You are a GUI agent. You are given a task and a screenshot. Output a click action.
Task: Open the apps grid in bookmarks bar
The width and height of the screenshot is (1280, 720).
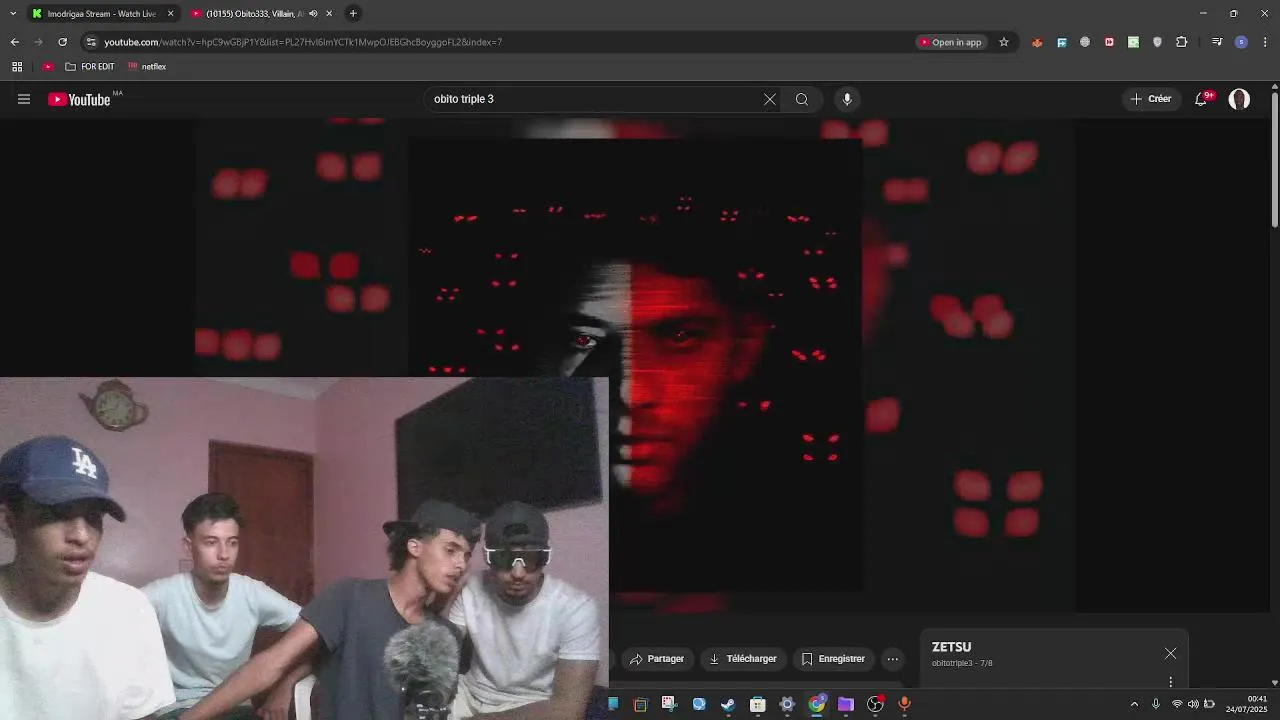[x=17, y=67]
